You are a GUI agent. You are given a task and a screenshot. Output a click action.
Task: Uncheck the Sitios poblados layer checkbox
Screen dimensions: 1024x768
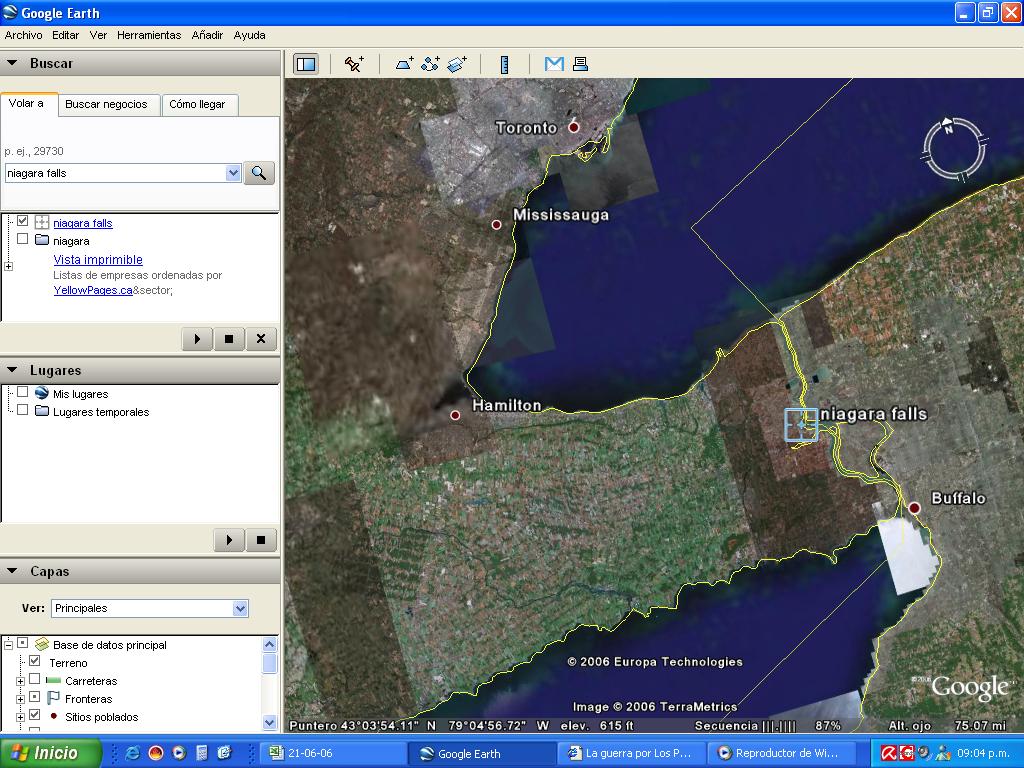point(35,715)
